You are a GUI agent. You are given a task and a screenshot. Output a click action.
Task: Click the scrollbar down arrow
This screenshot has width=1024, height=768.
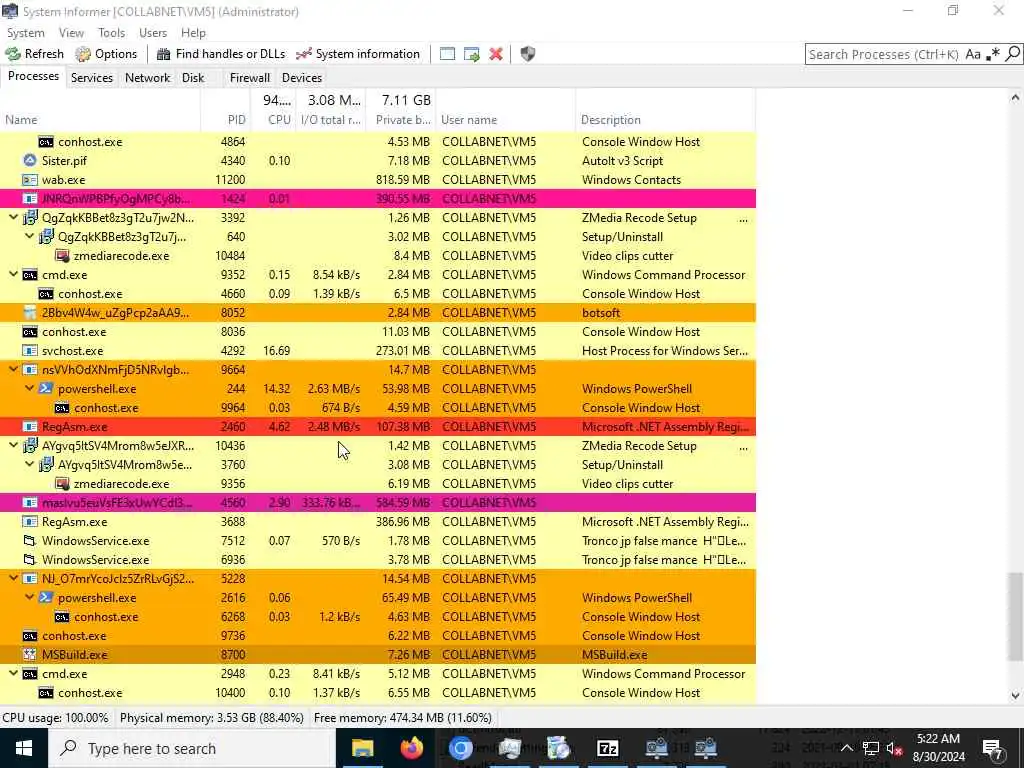click(x=1015, y=696)
